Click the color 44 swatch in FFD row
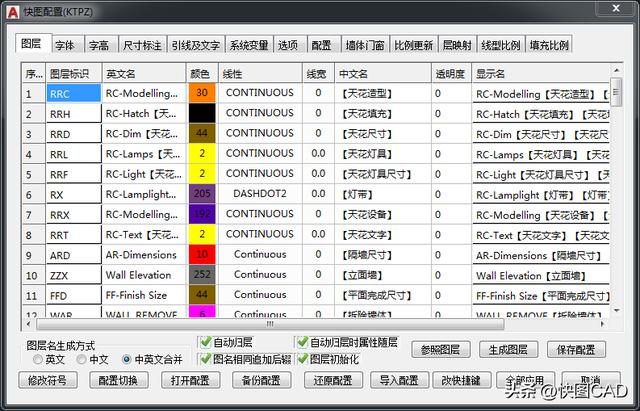This screenshot has width=640, height=411. pyautogui.click(x=202, y=295)
